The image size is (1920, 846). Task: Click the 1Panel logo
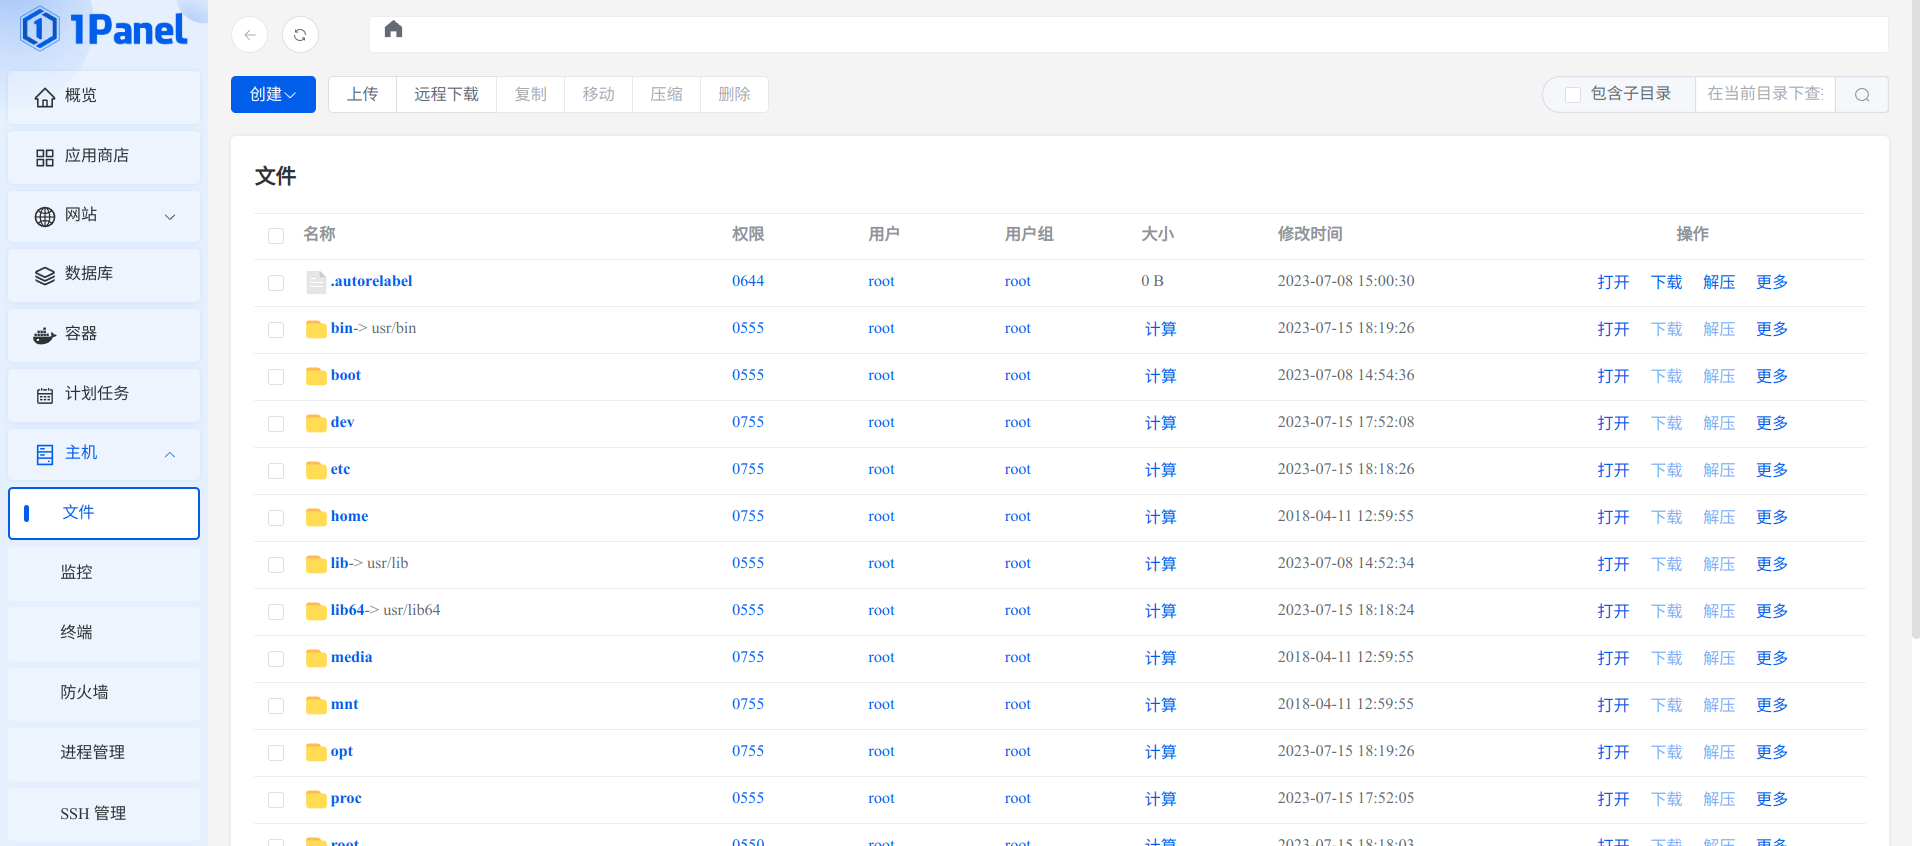104,29
